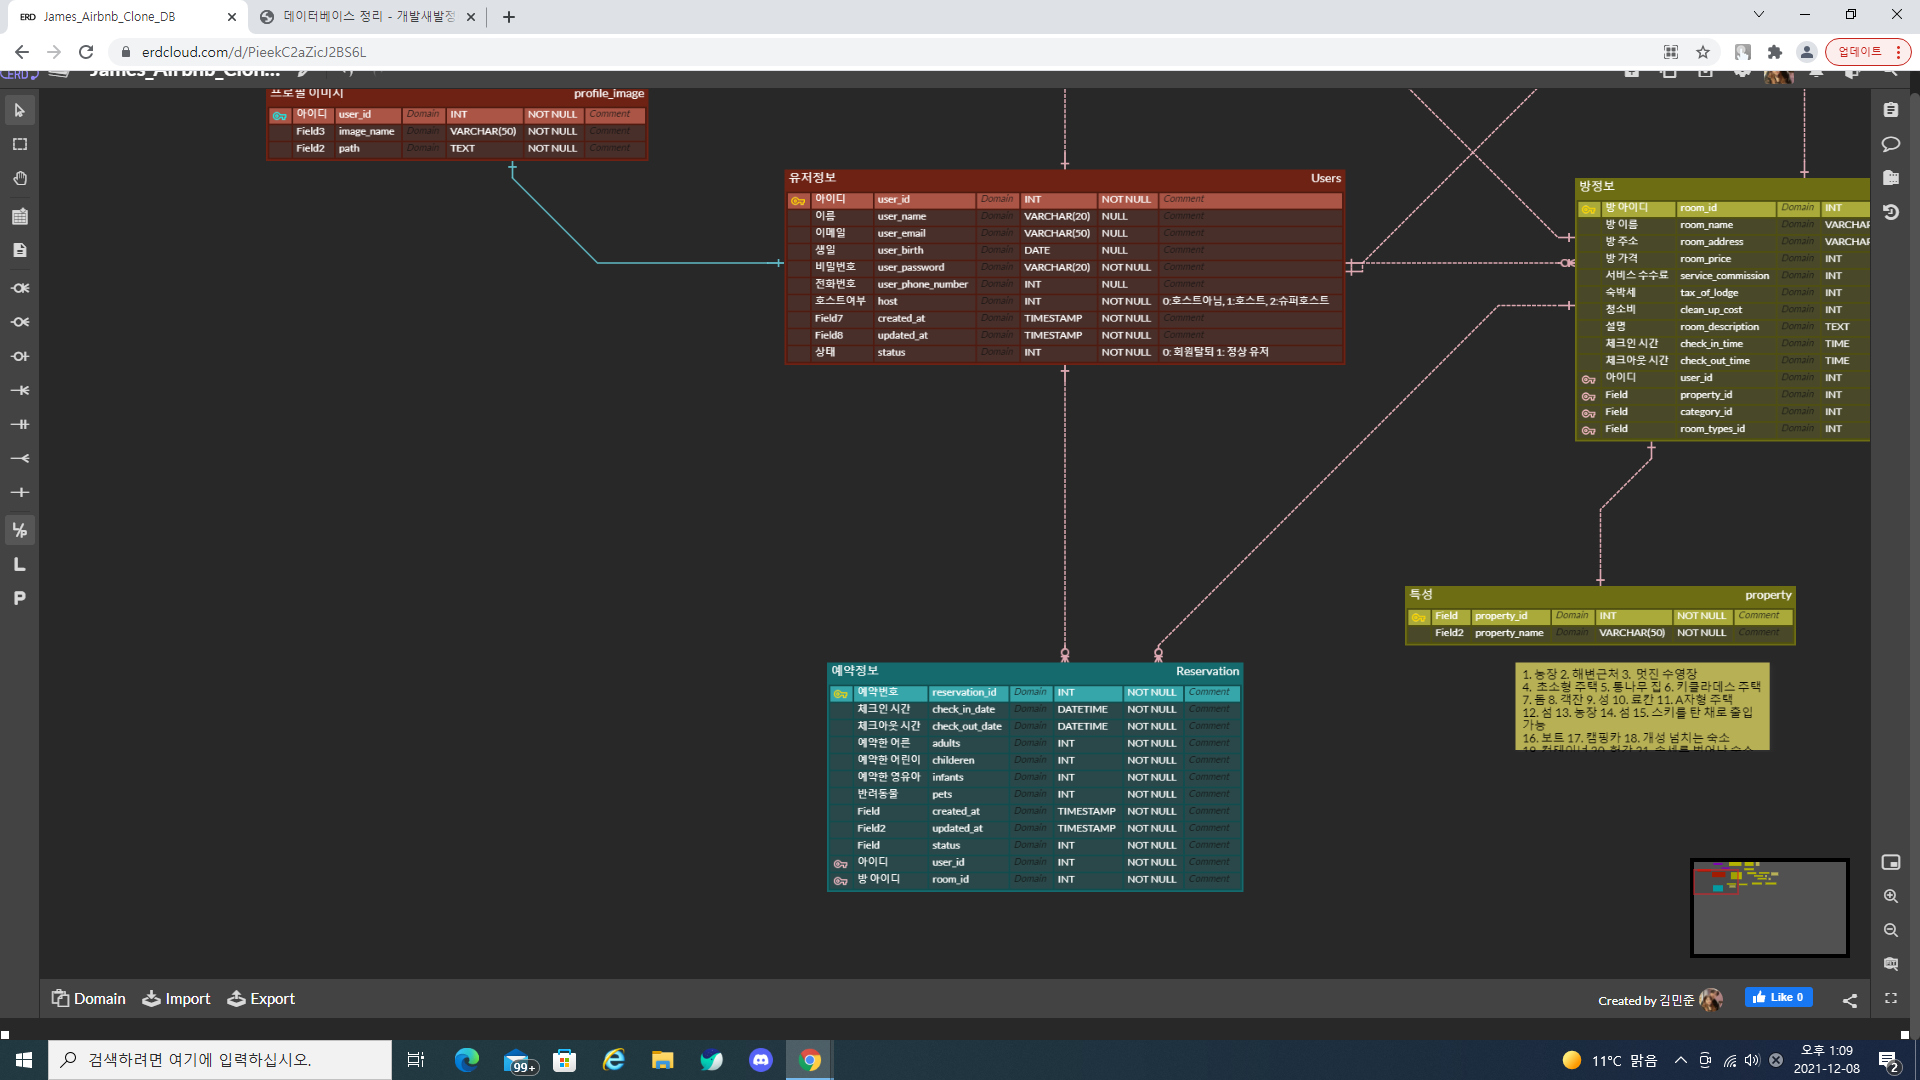The height and width of the screenshot is (1080, 1920).
Task: Expand the system tray hidden icons
Action: tap(1680, 1060)
